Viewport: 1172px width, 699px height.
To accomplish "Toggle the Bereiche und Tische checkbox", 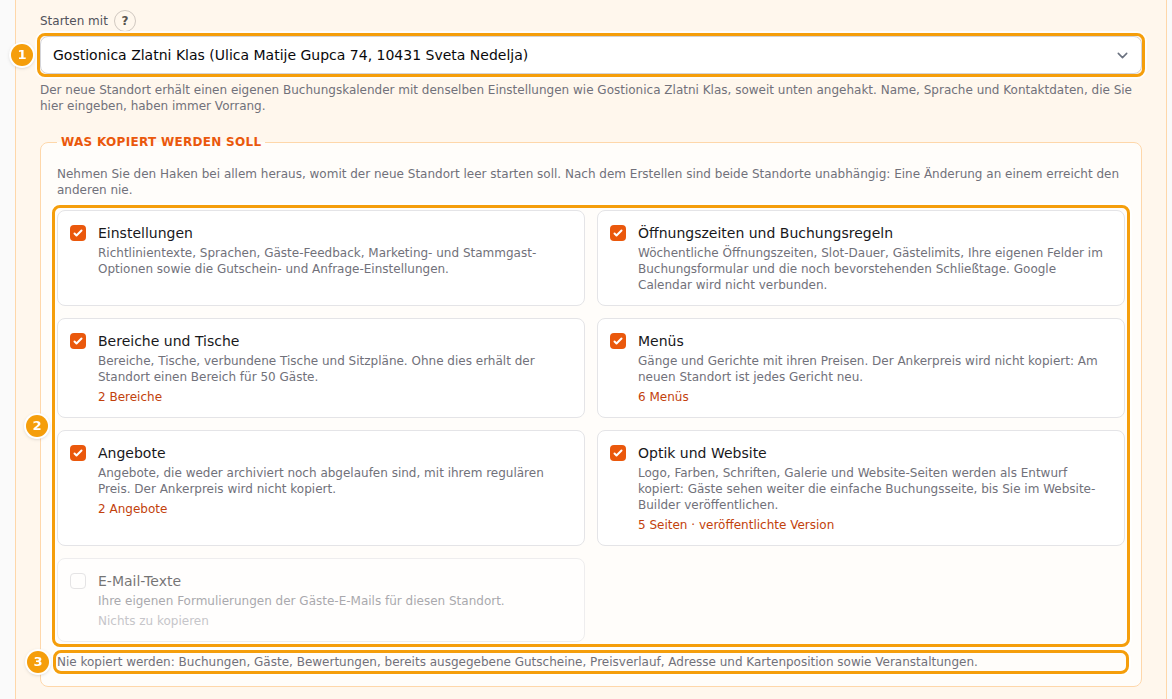I will 78,341.
